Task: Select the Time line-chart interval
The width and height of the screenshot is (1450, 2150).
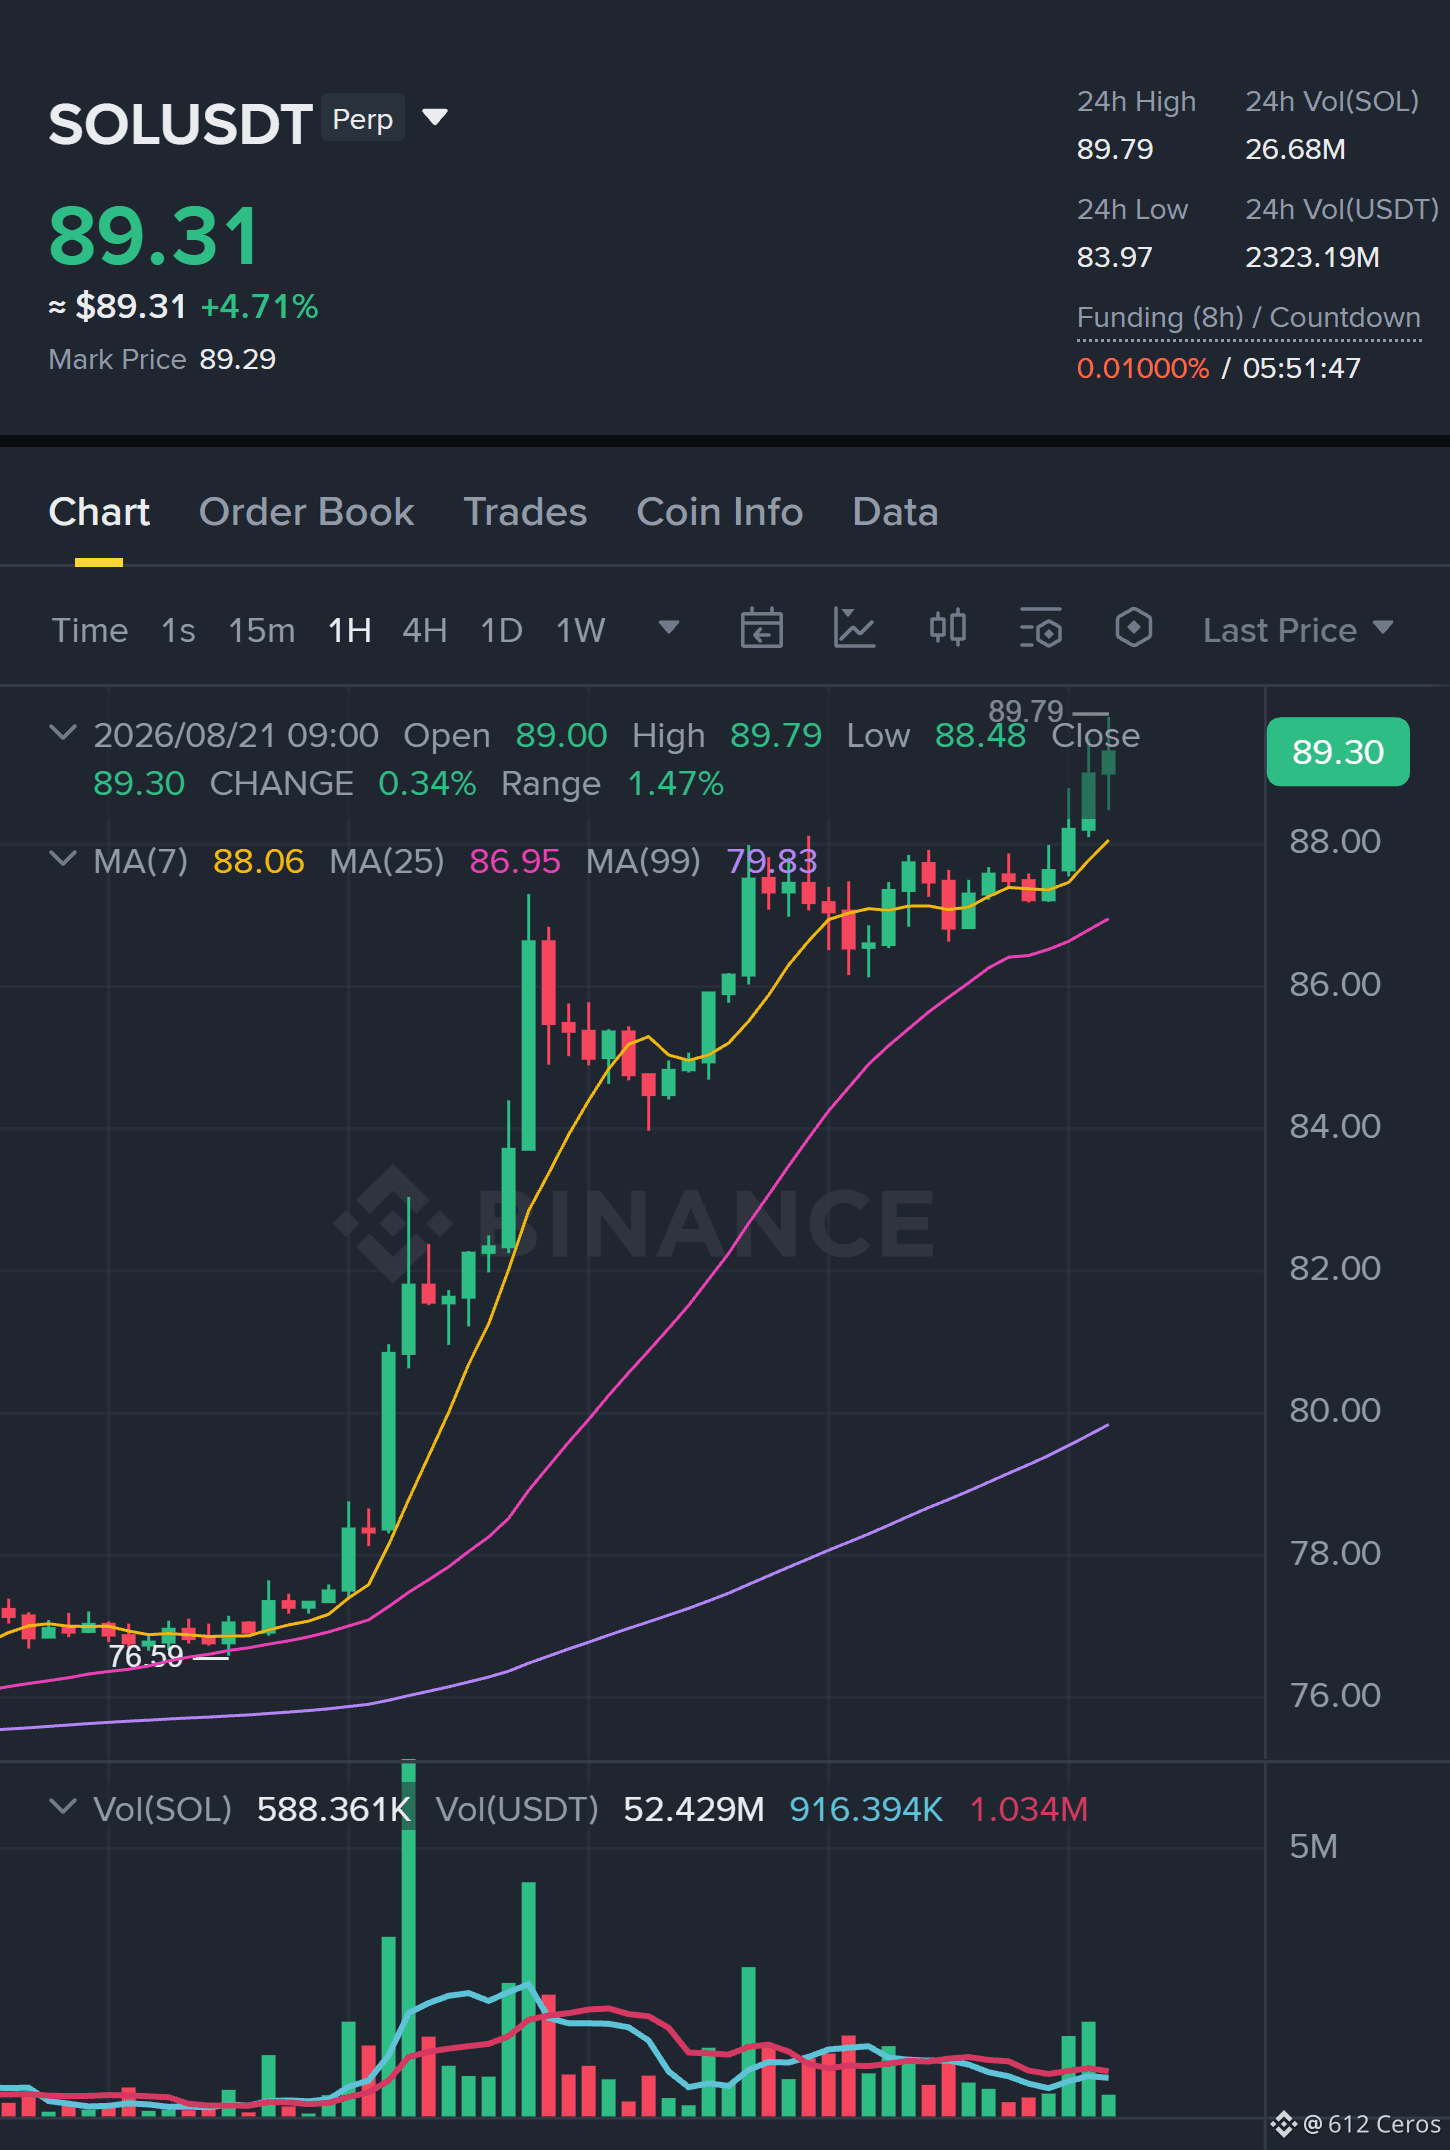Action: [90, 630]
